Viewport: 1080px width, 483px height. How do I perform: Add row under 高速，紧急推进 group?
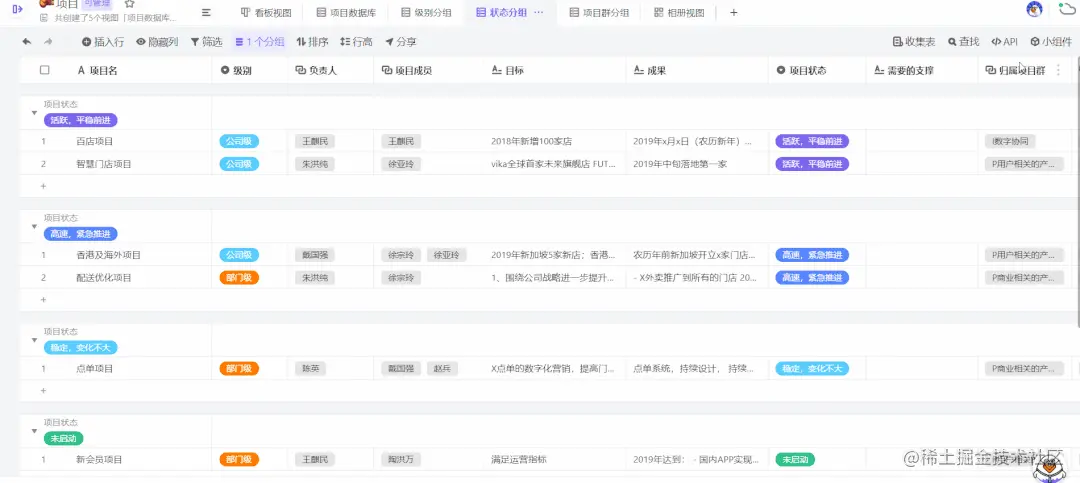click(x=43, y=300)
